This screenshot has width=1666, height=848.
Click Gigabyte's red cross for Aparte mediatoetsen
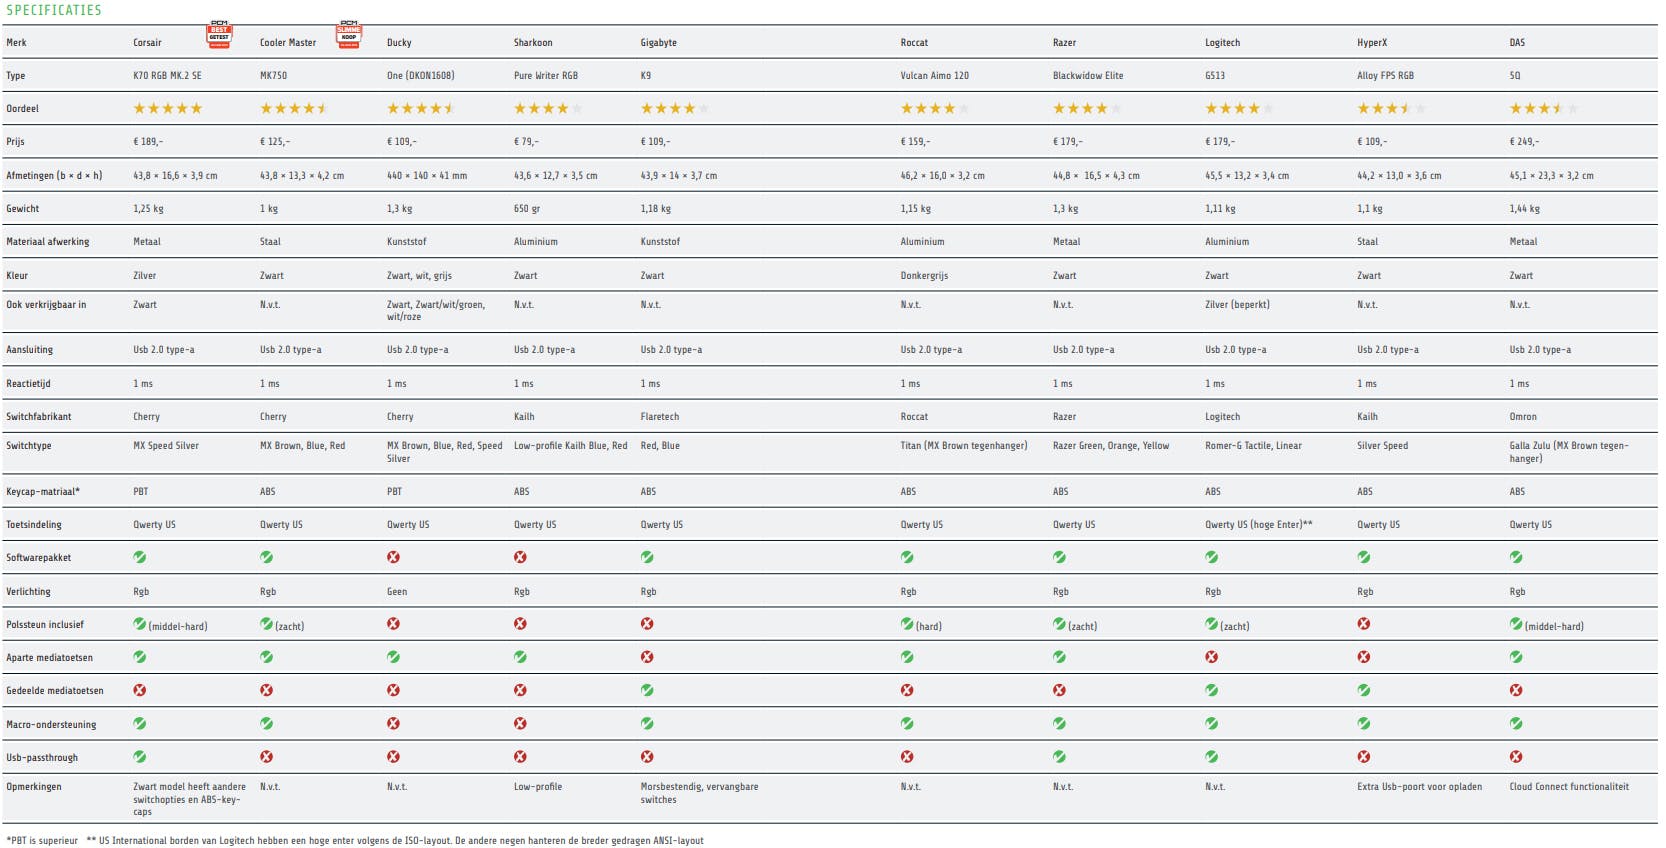tap(647, 657)
